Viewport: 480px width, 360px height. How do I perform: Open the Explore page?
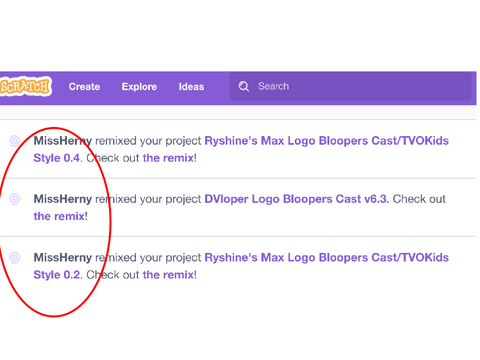pyautogui.click(x=139, y=87)
